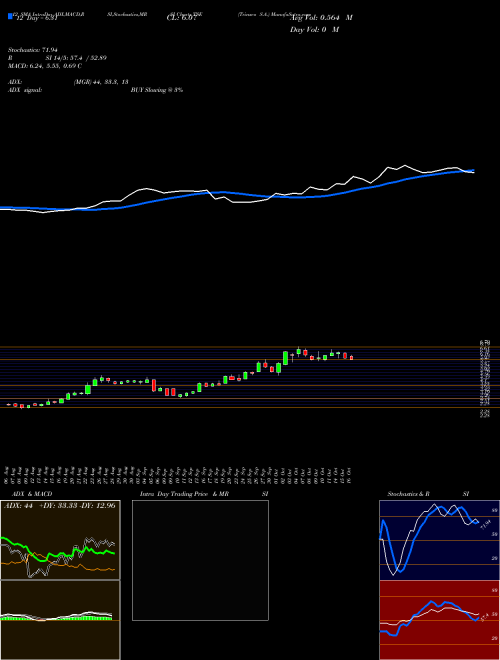Select the 'Avg Vol: 0.564 M' text
The width and height of the screenshot is (500, 660).
click(321, 18)
